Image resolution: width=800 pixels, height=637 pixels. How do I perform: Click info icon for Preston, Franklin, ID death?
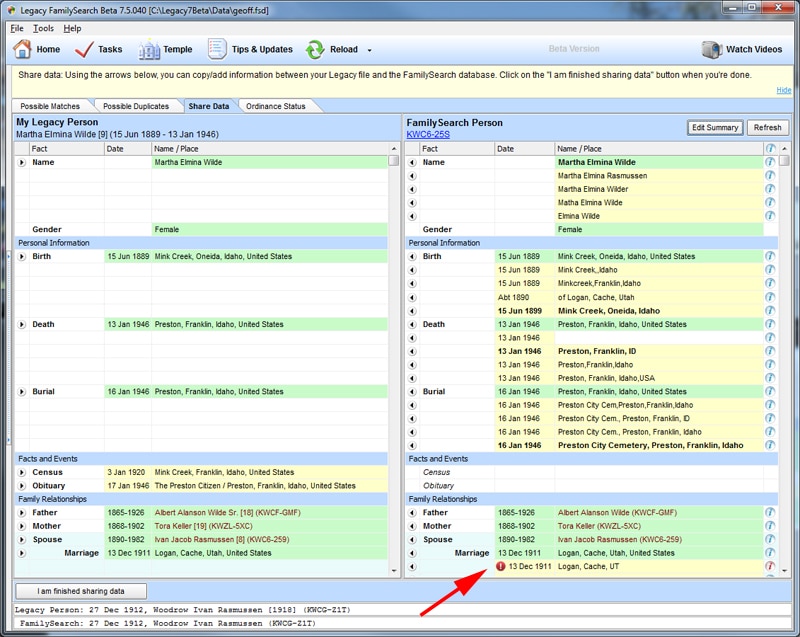point(770,351)
